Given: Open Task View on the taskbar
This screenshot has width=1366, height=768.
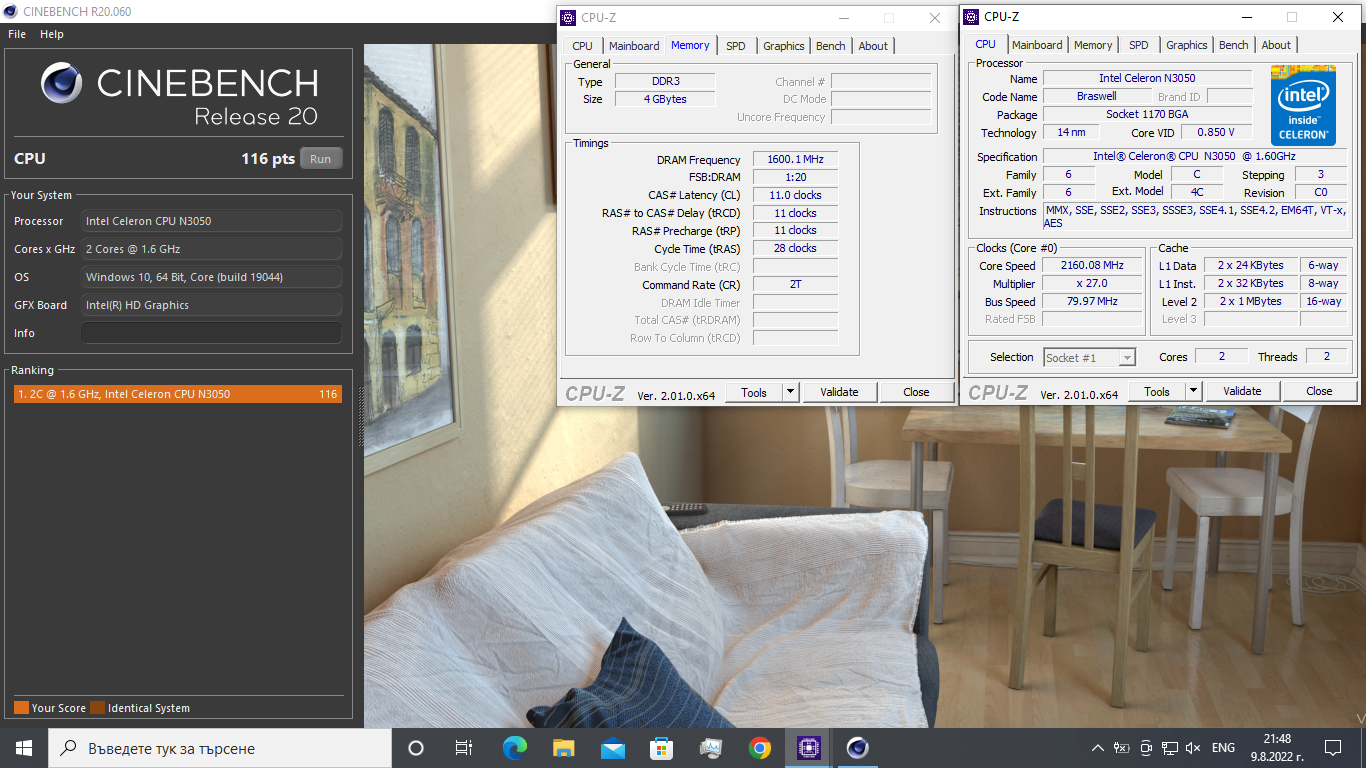Looking at the screenshot, I should 463,748.
